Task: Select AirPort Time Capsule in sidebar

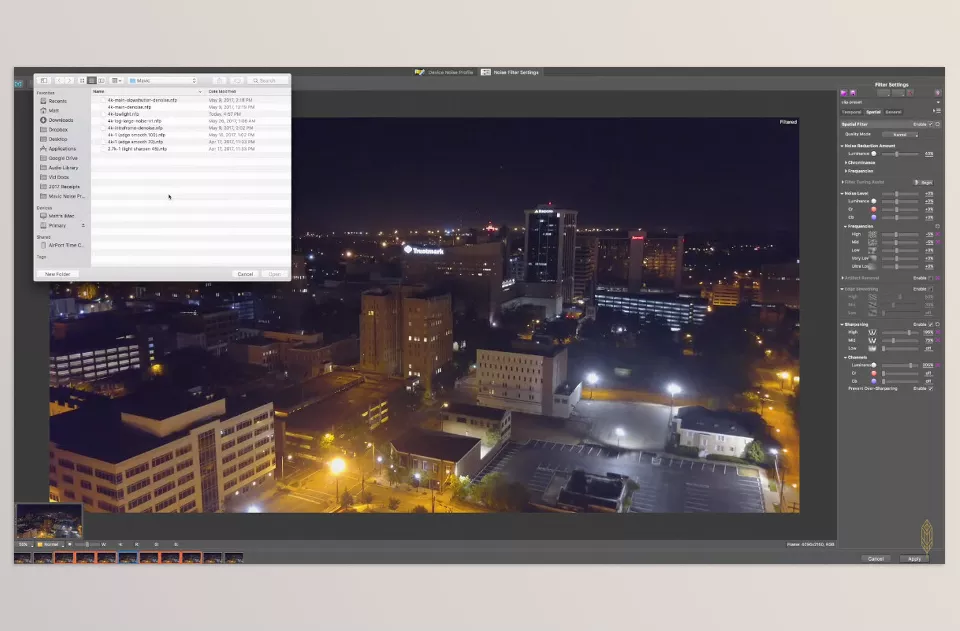Action: (65, 245)
